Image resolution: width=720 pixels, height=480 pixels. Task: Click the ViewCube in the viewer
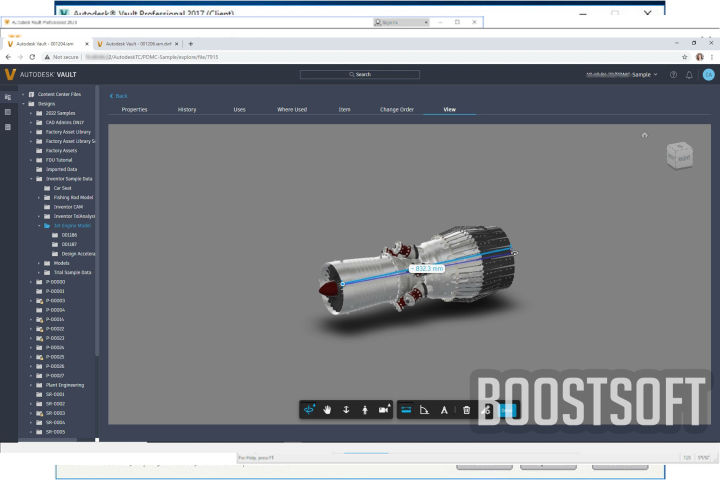pyautogui.click(x=680, y=156)
